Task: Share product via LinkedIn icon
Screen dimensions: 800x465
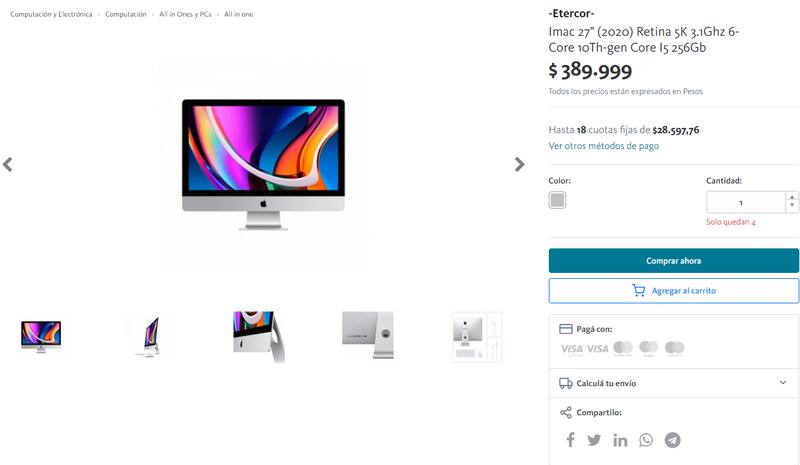Action: [620, 440]
